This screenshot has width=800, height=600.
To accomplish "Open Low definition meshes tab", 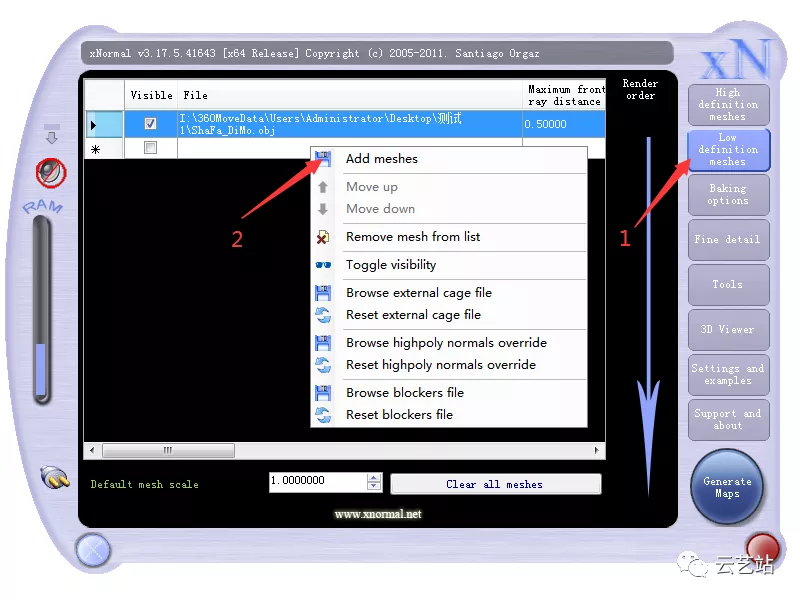I will [729, 149].
